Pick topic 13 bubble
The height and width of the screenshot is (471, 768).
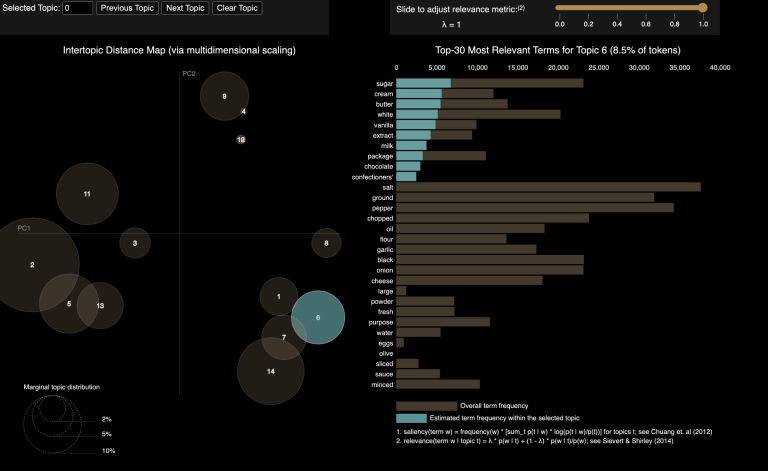[x=100, y=306]
